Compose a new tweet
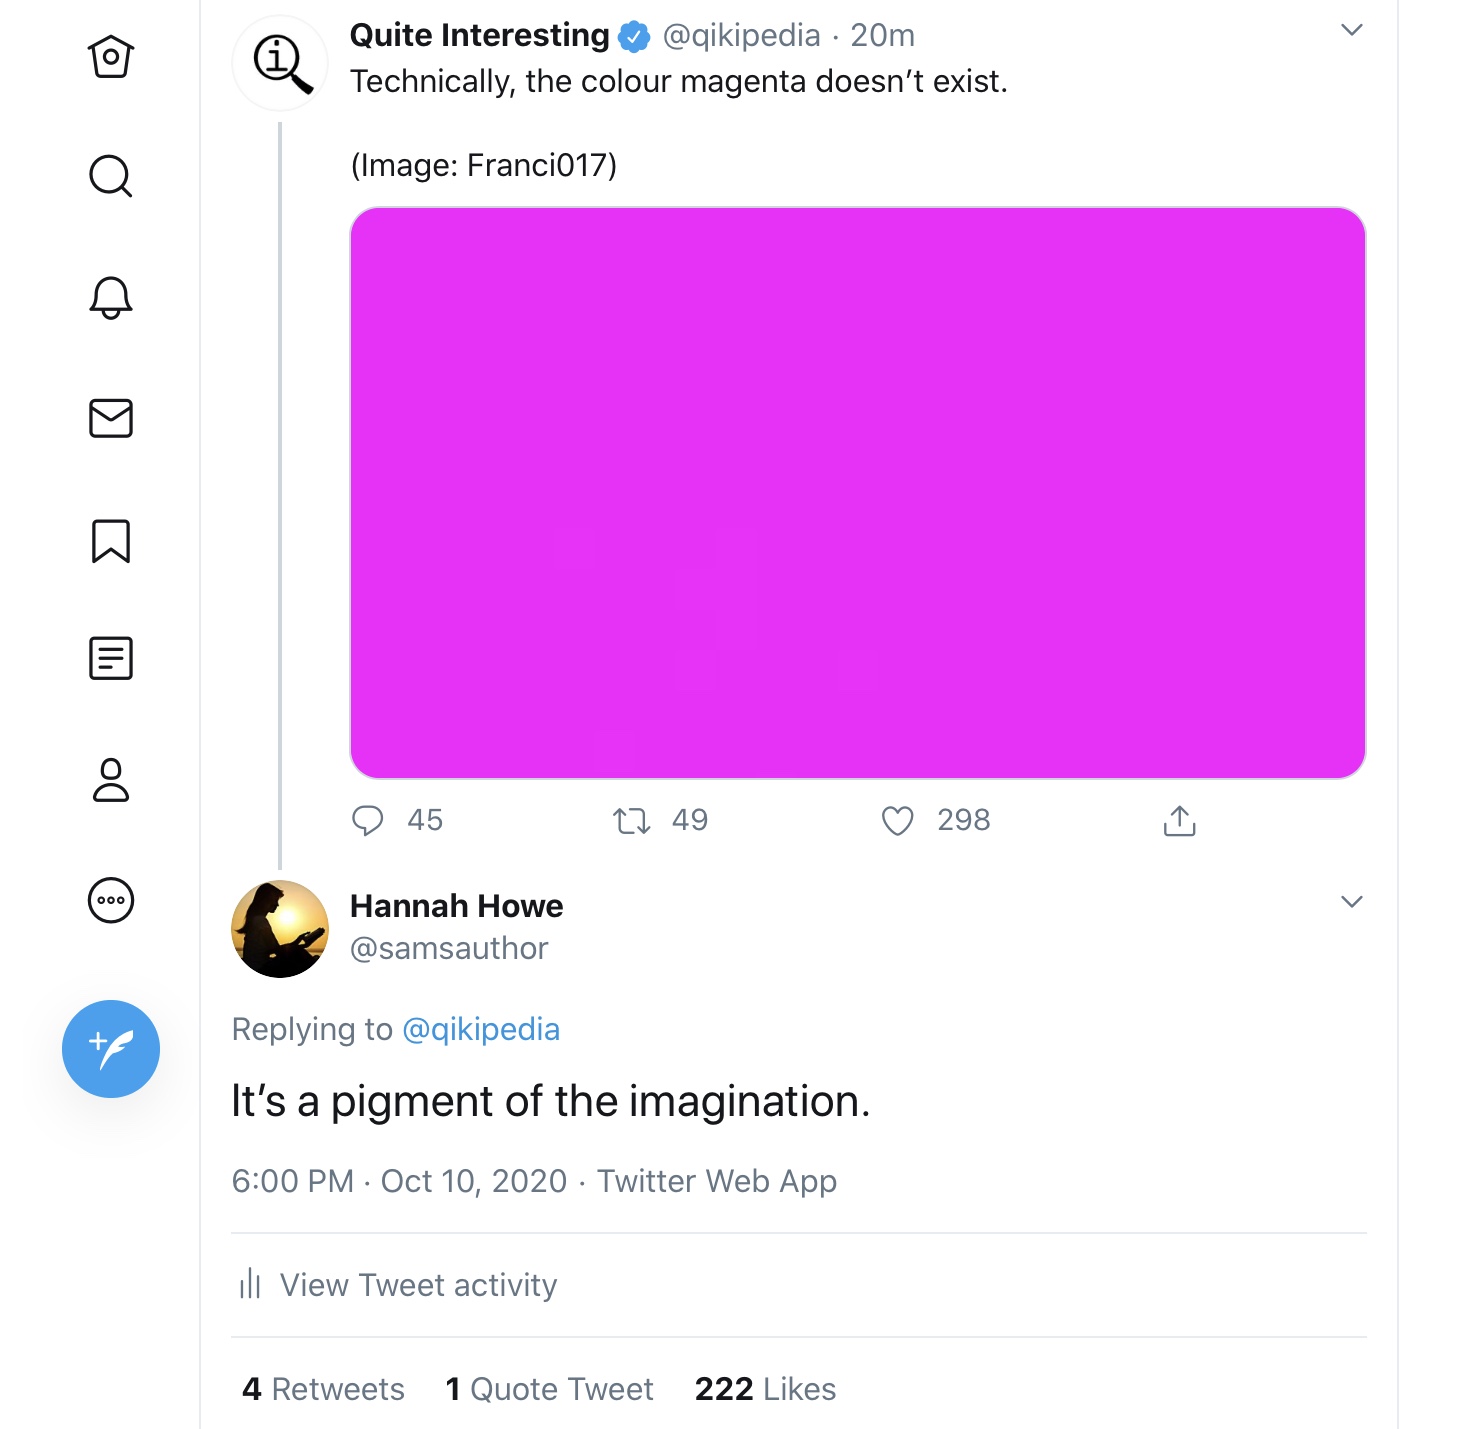The image size is (1462, 1429). click(x=111, y=1049)
